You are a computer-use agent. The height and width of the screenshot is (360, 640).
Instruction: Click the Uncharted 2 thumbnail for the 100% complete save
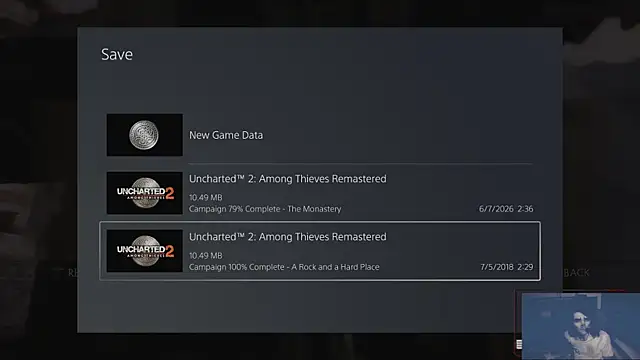point(144,251)
